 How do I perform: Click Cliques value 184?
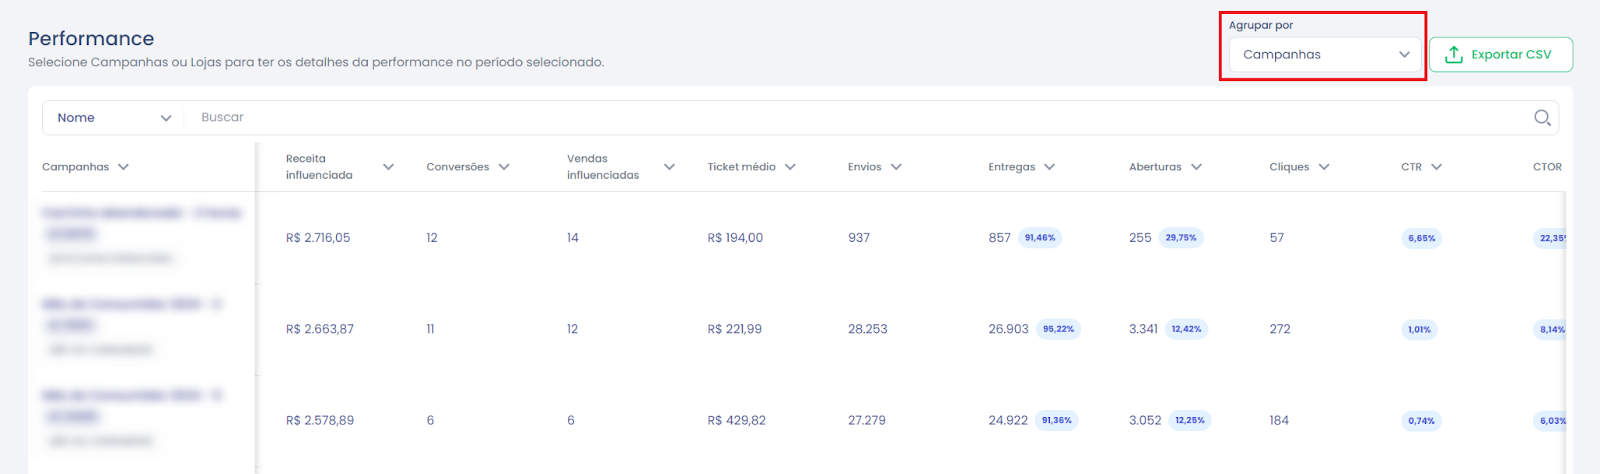tap(1279, 420)
